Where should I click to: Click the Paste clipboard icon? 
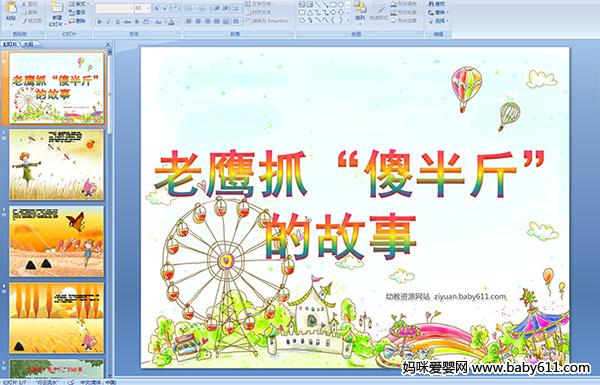[x=11, y=11]
